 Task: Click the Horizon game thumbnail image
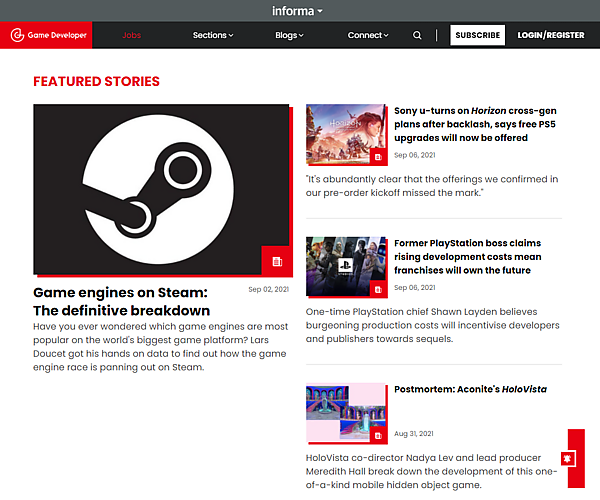pos(340,128)
